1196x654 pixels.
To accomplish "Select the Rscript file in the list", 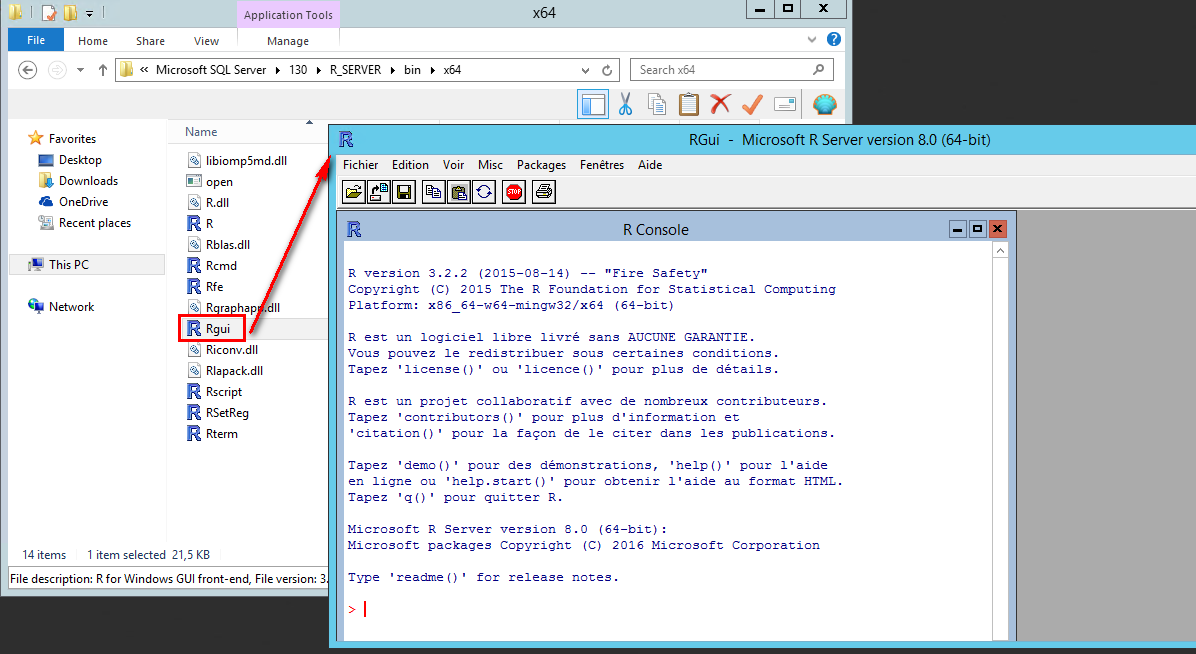I will click(223, 391).
